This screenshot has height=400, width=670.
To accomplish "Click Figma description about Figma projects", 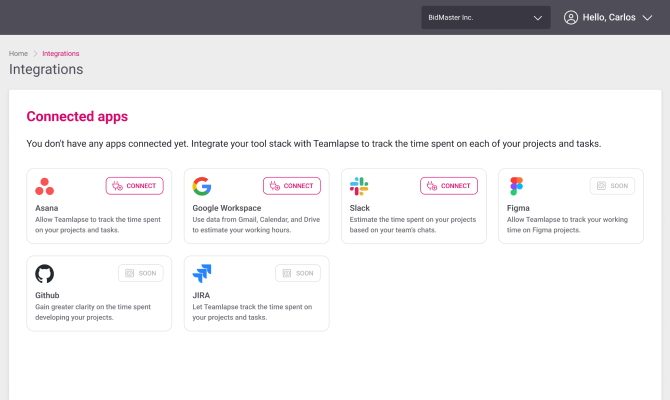I will click(567, 225).
